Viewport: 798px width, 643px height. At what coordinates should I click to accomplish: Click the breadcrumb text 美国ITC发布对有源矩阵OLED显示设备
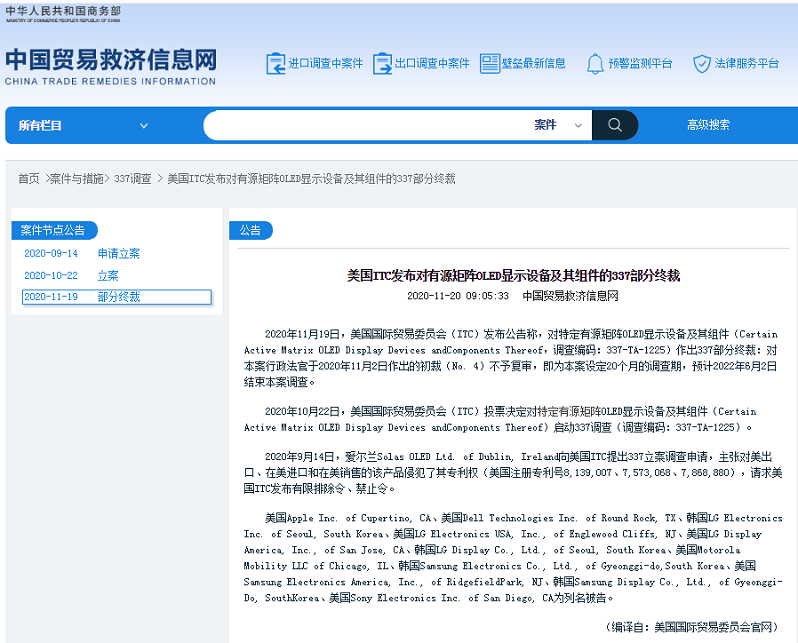click(311, 179)
